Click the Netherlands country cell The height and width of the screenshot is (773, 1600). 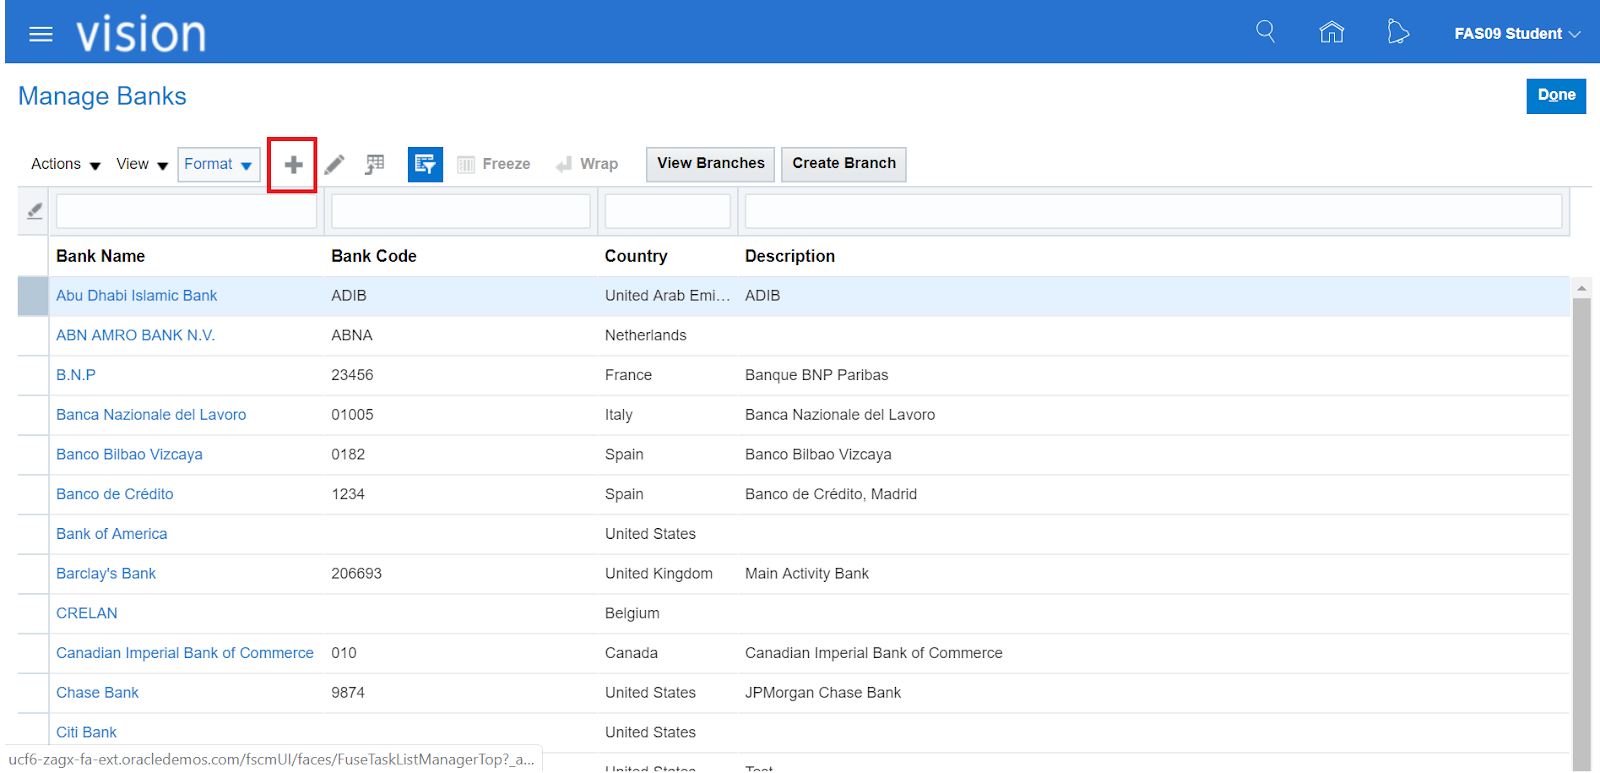[645, 336]
